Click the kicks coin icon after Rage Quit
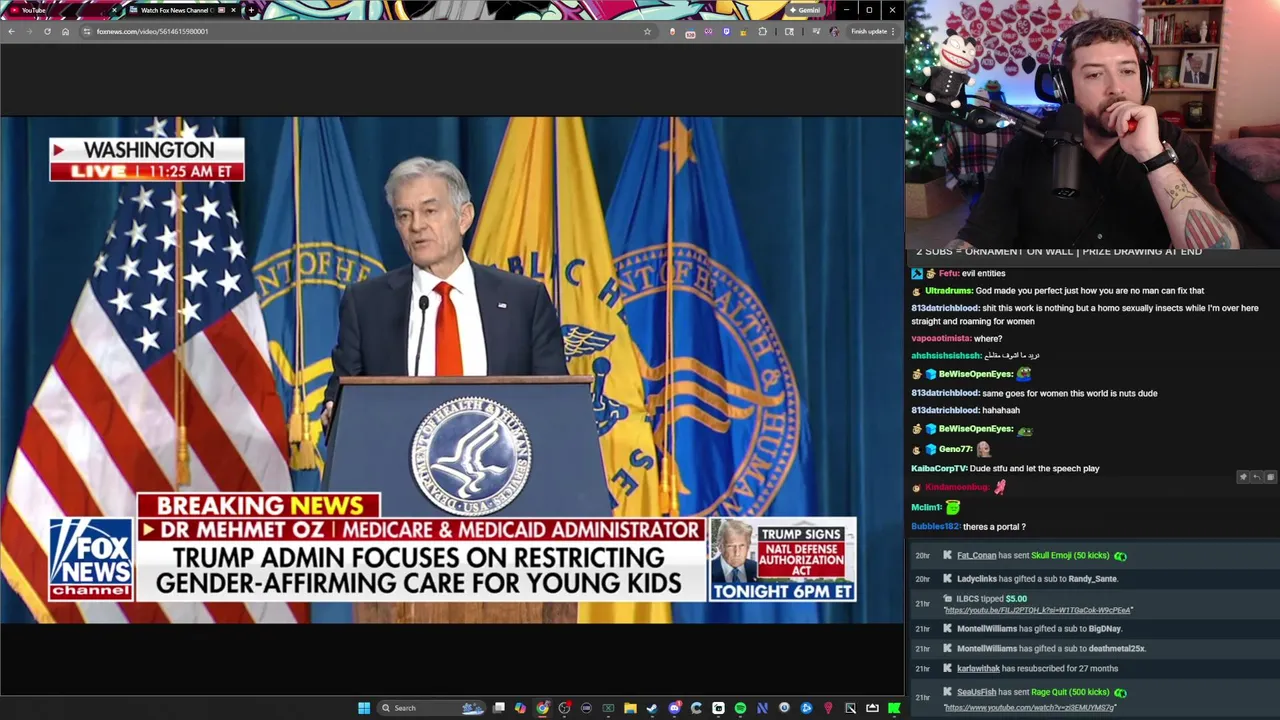The width and height of the screenshot is (1280, 720). (x=1120, y=692)
